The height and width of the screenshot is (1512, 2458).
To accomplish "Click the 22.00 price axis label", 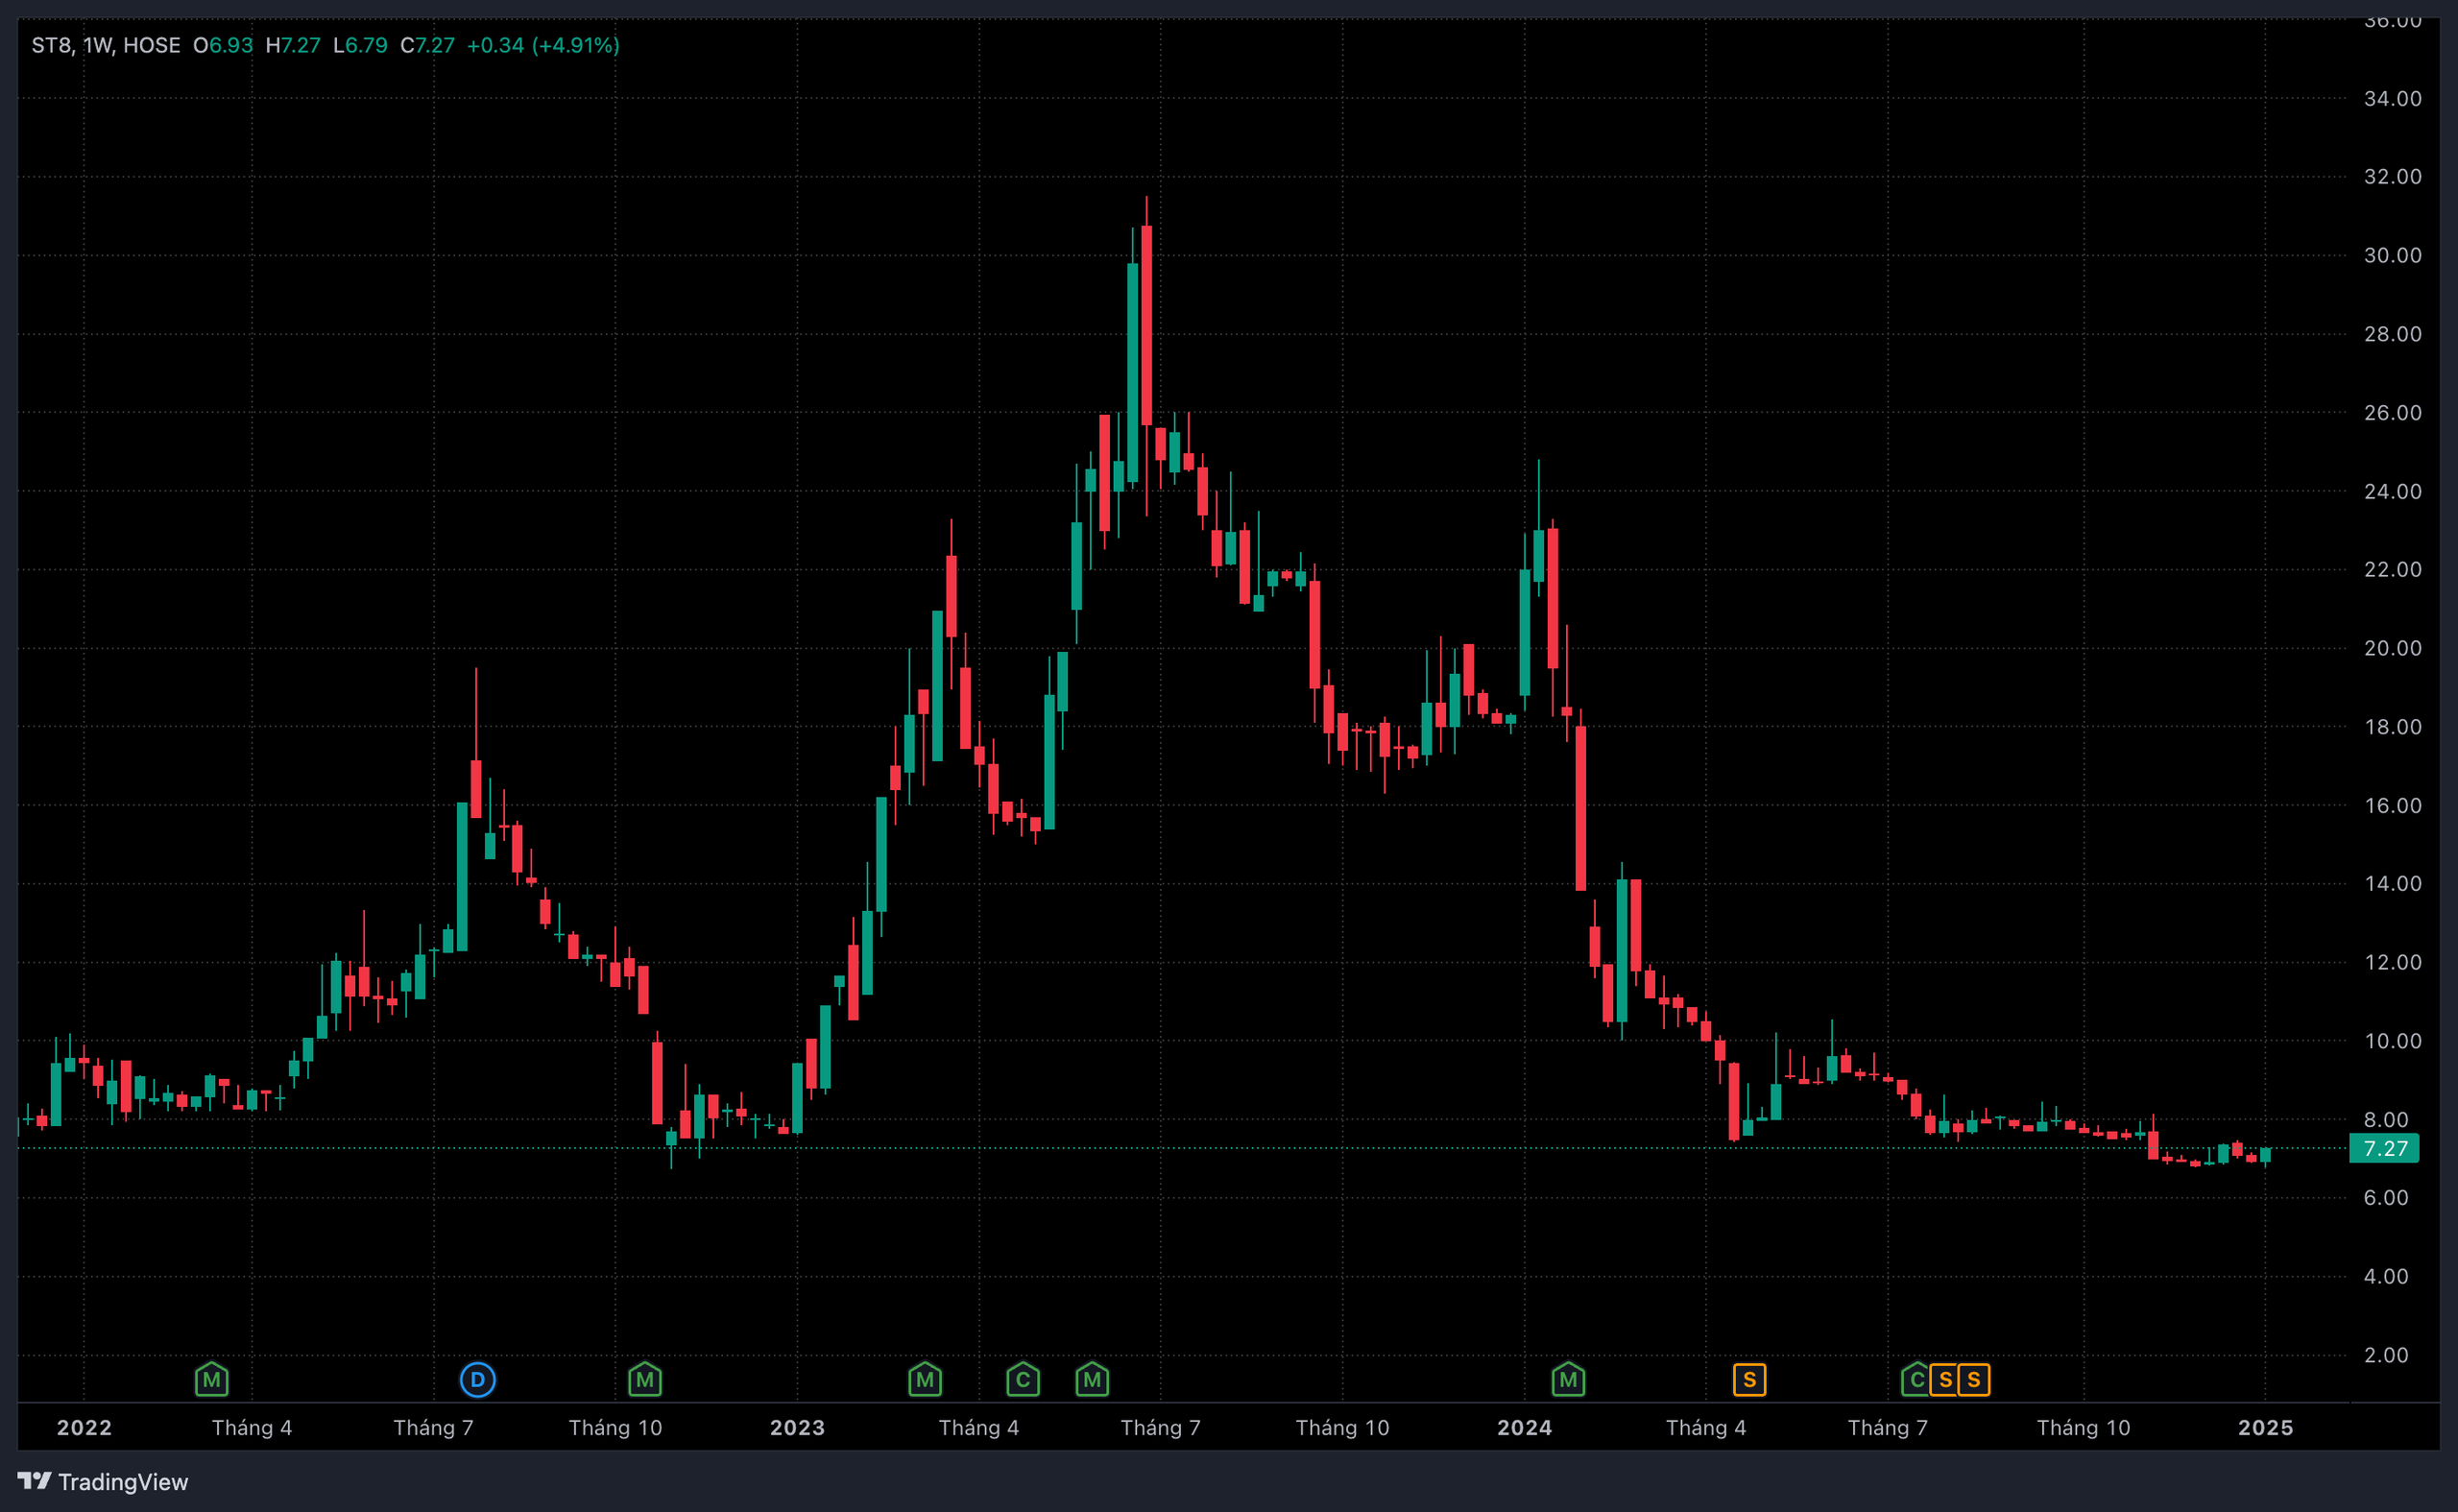I will click(x=2392, y=569).
